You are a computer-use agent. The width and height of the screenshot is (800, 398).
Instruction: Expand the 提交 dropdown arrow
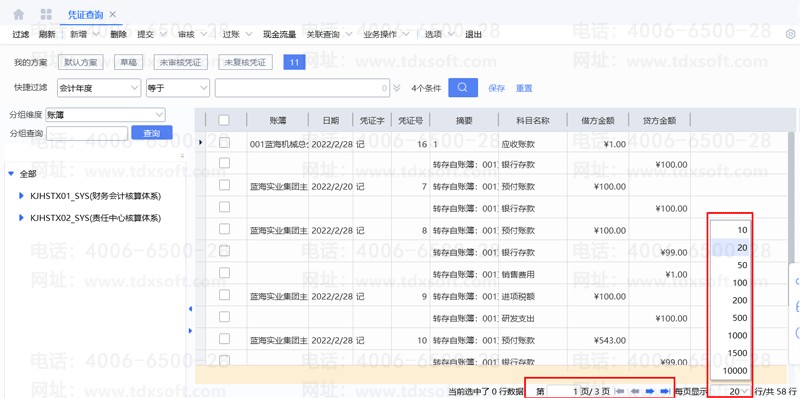pos(163,34)
